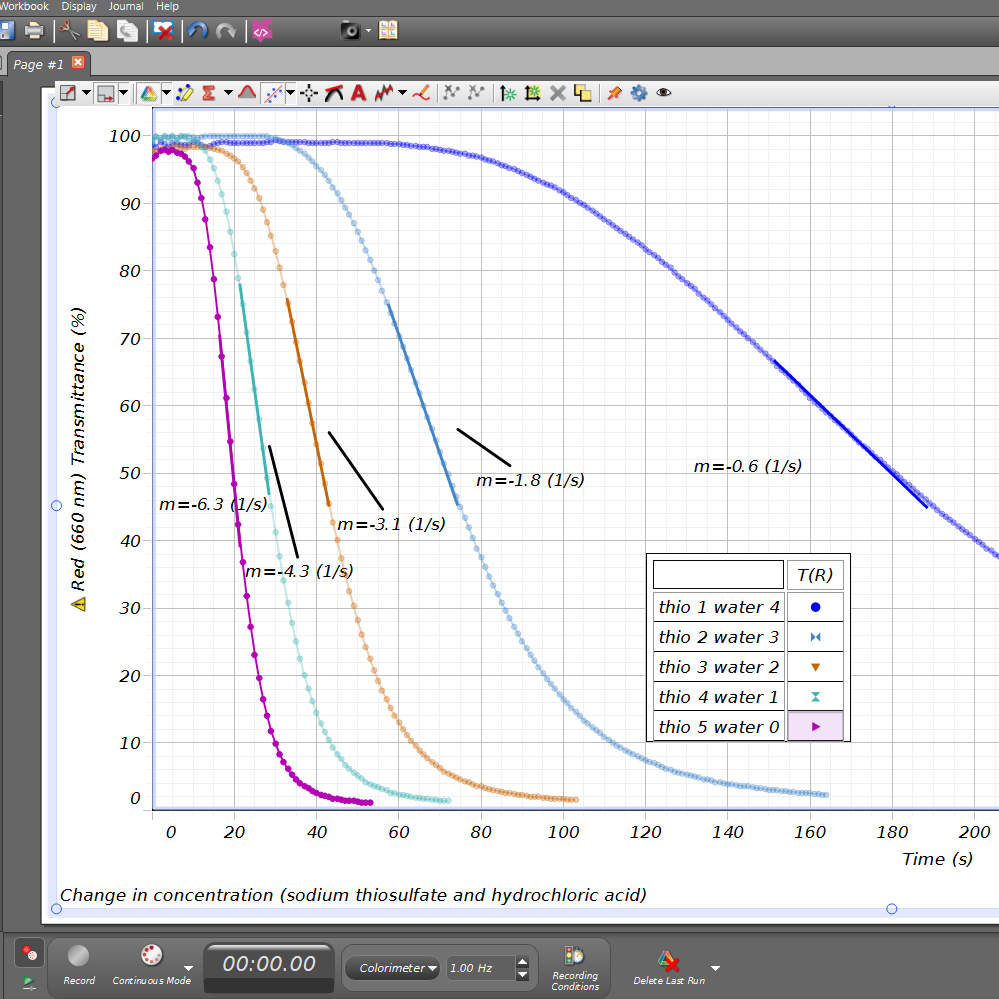The height and width of the screenshot is (999, 999).
Task: Click the Journal snapshot camera icon
Action: tap(350, 31)
